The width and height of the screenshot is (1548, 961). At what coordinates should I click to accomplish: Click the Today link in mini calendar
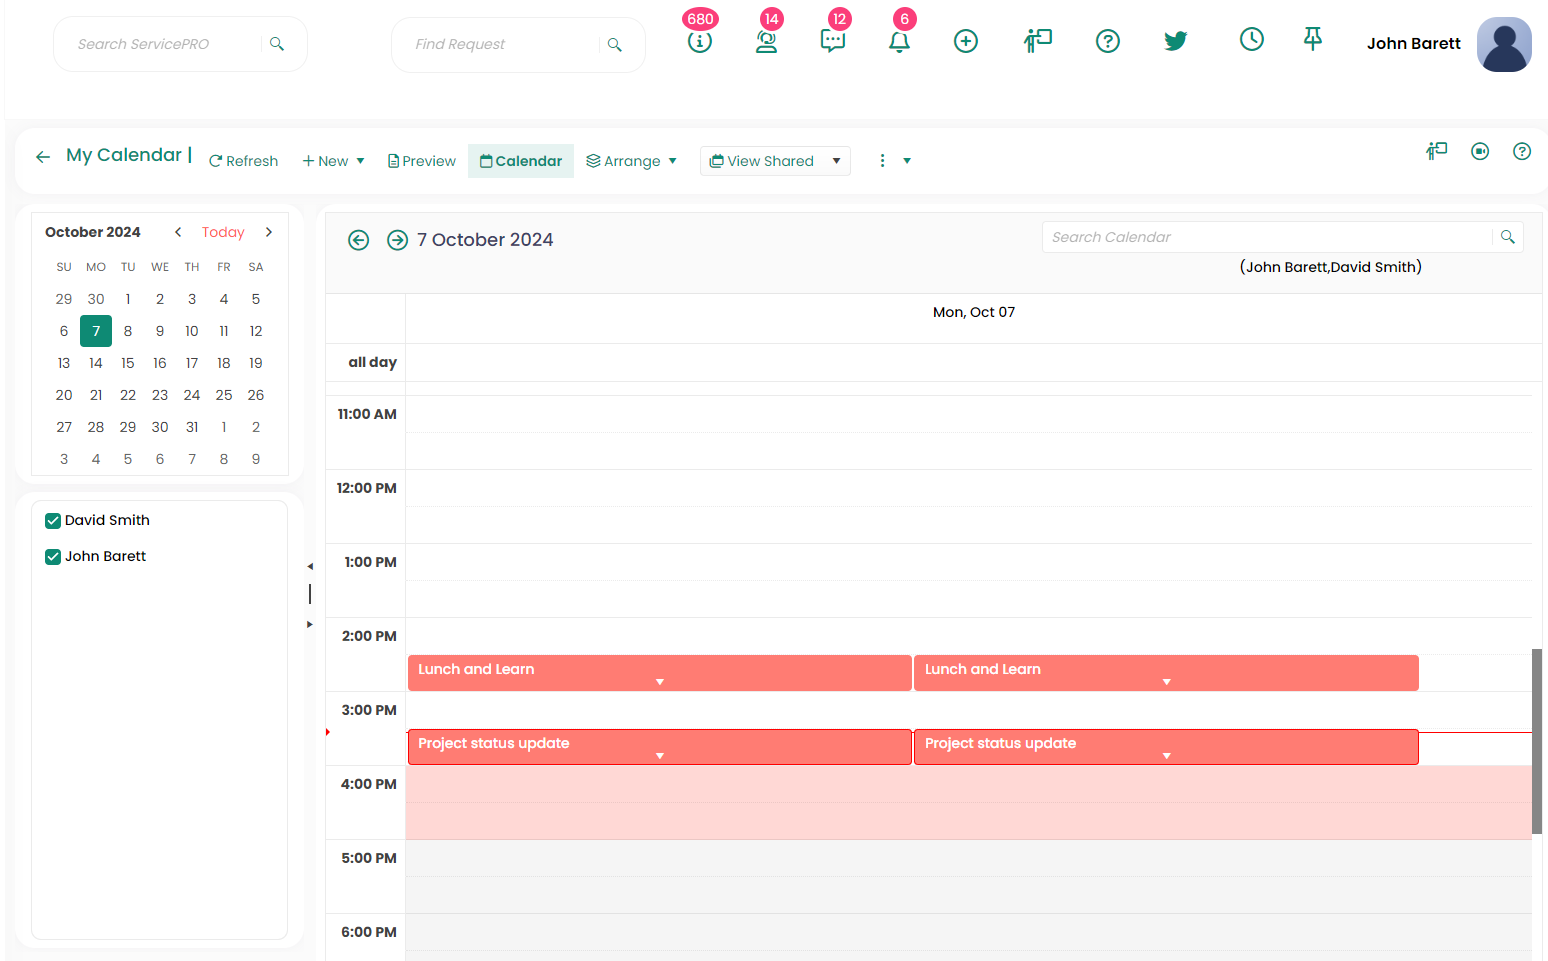point(223,232)
